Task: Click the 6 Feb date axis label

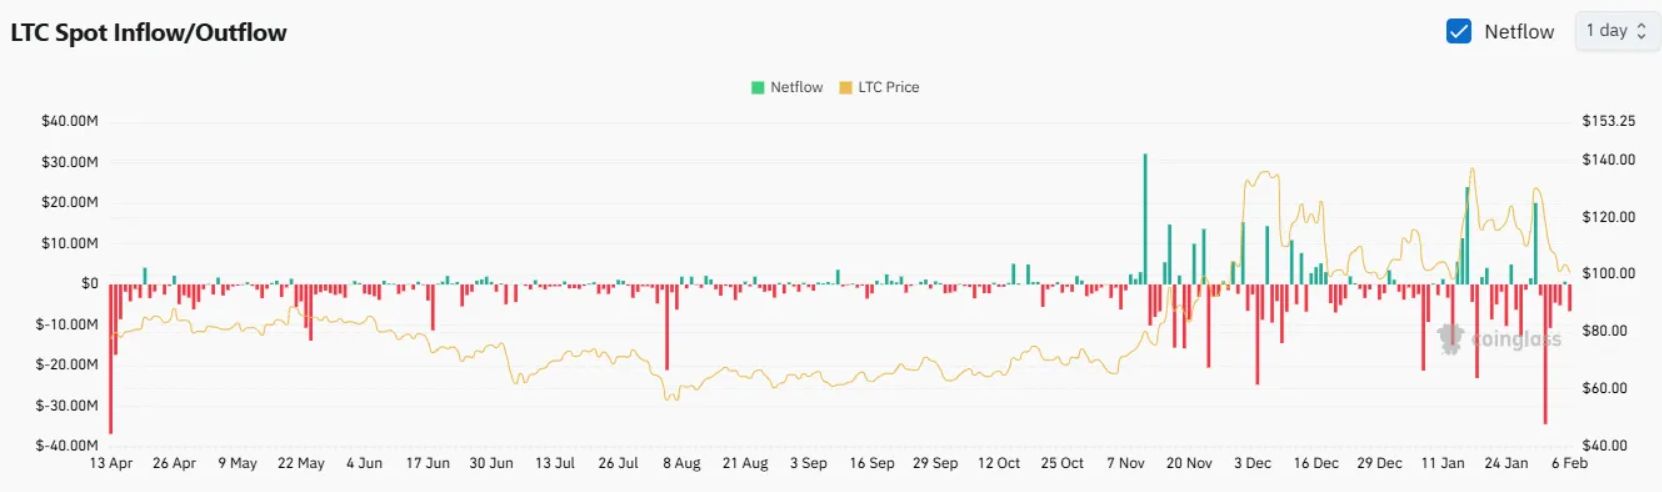Action: (1569, 463)
